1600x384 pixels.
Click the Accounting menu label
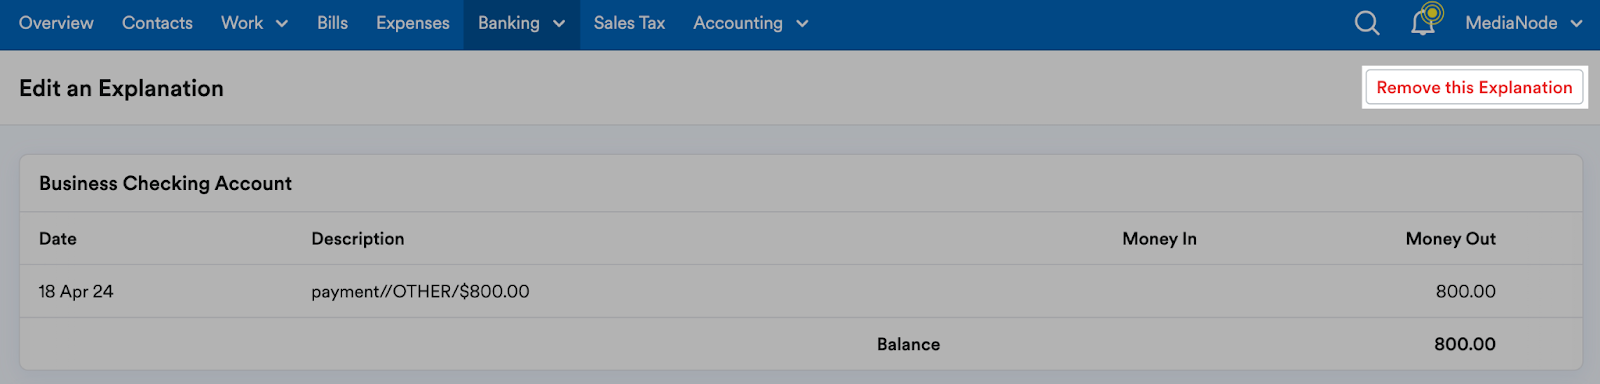tap(738, 23)
